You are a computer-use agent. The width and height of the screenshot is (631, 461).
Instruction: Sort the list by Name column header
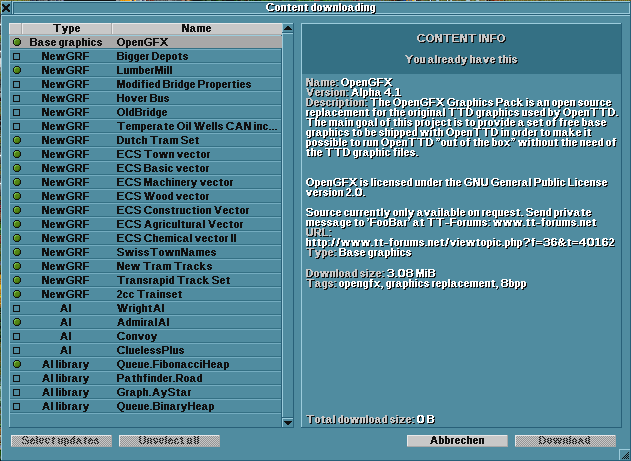(197, 29)
